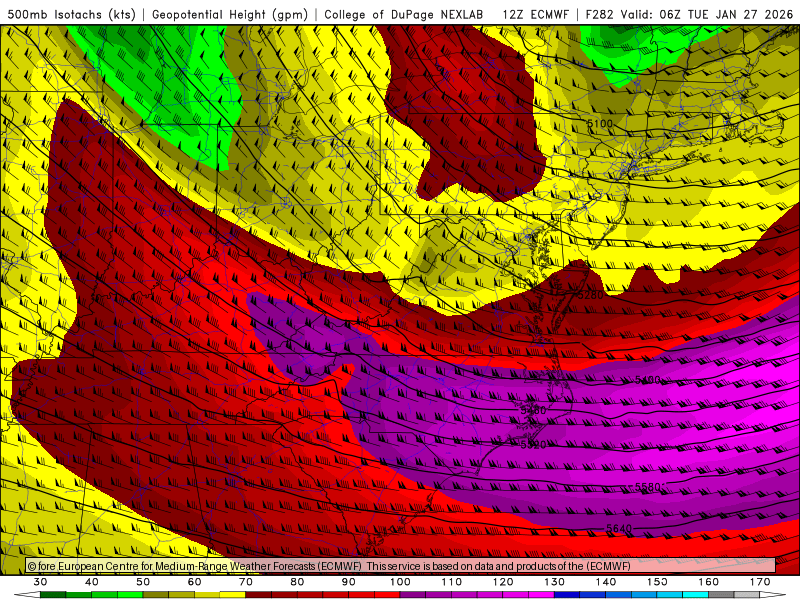Click the 90 color scale label

coord(349,582)
